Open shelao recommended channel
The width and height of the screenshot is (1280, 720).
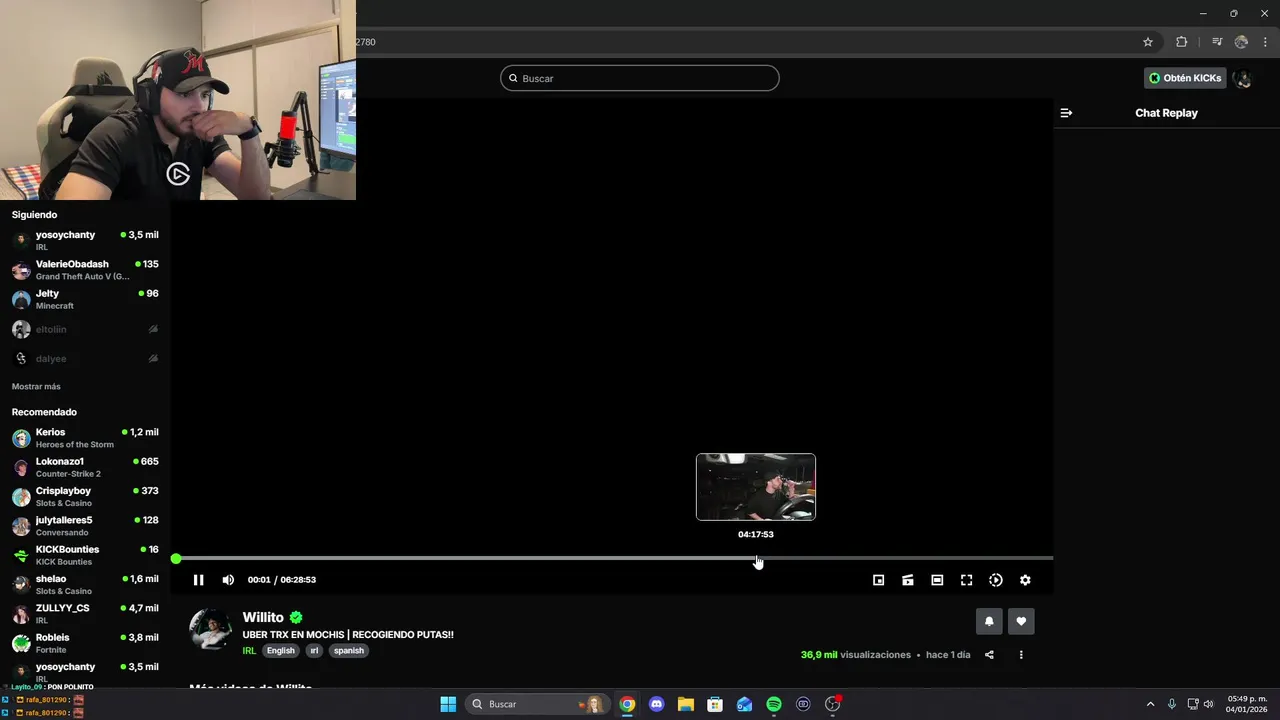point(85,584)
